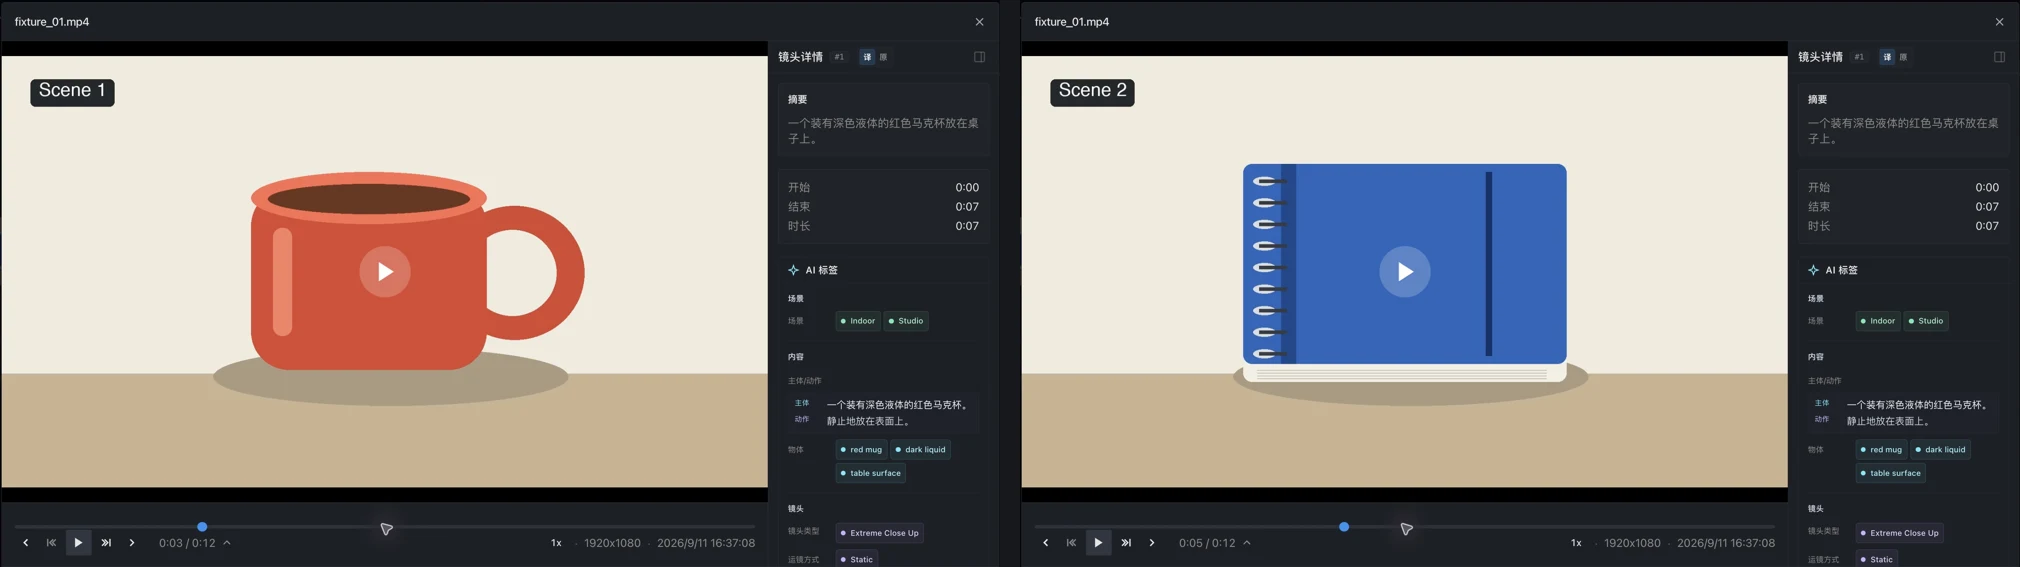Click the seek bar handle at 0:05
Screen dimensions: 2020x567
click(1344, 527)
